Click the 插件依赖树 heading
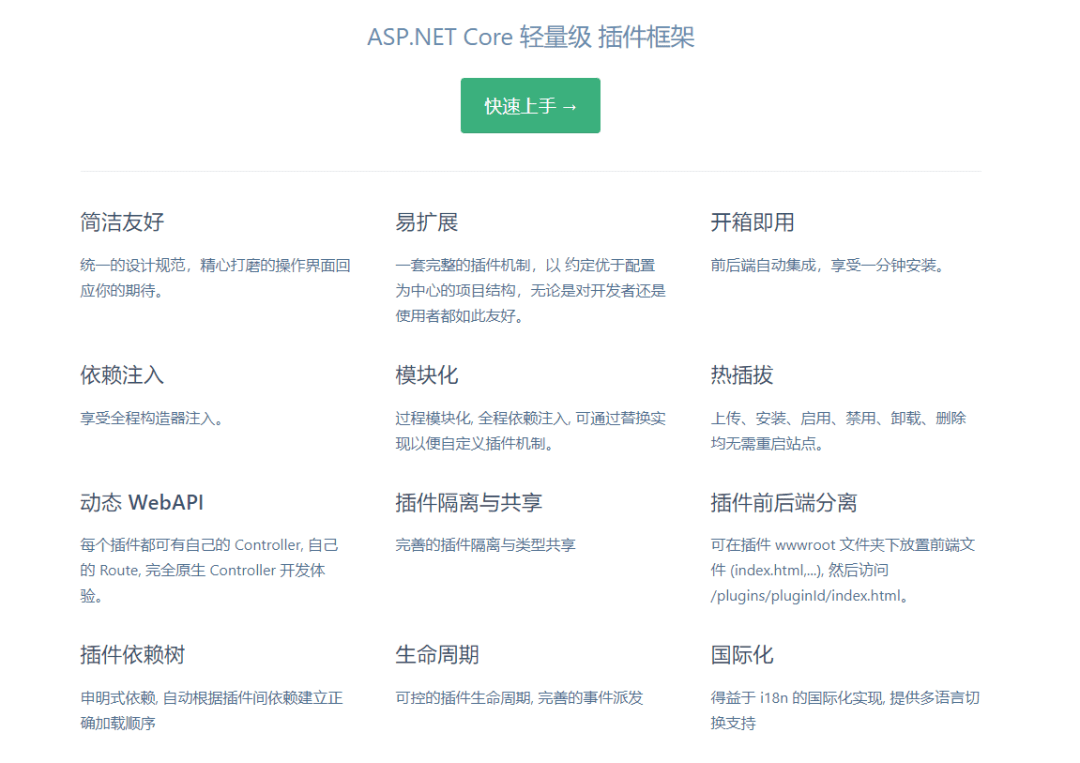This screenshot has width=1080, height=763. [132, 655]
